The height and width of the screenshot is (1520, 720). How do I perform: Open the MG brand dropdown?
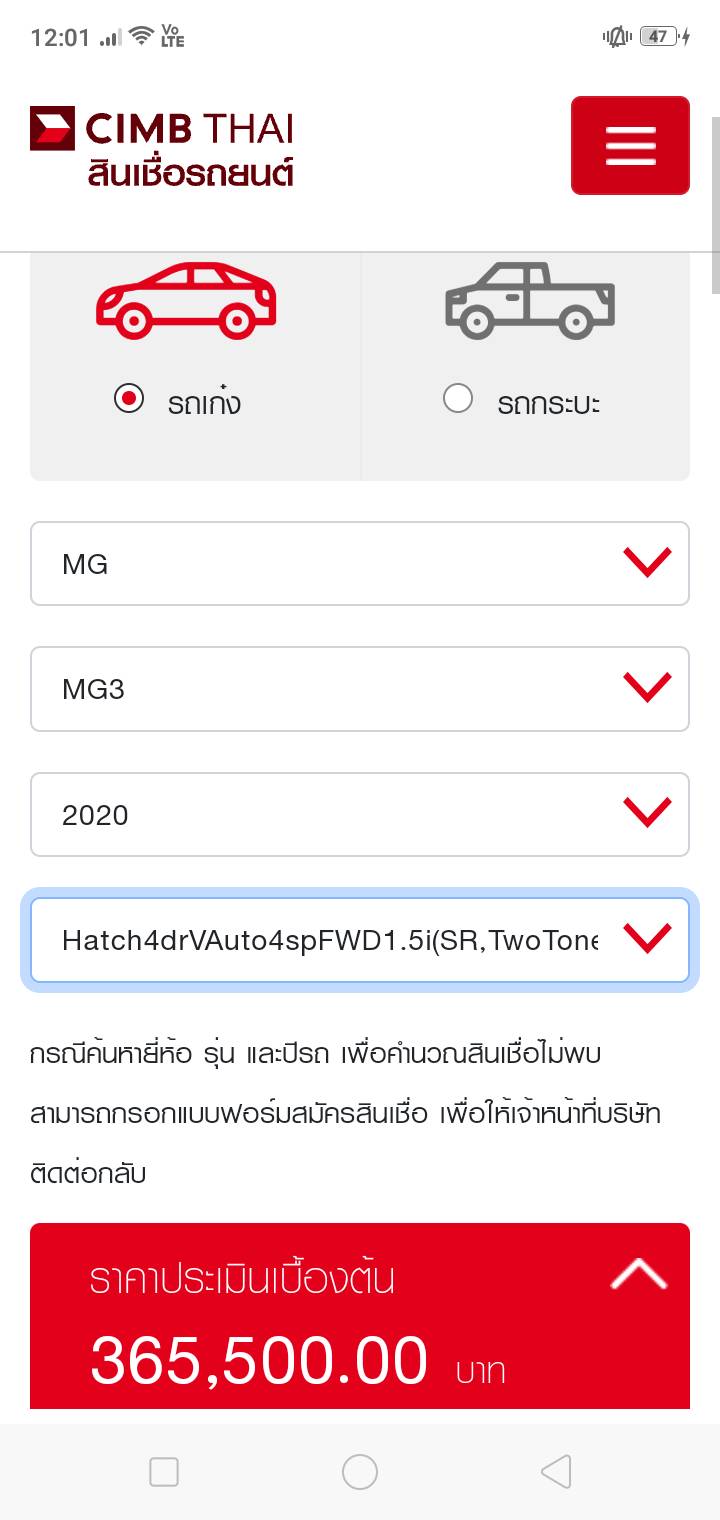coord(360,564)
